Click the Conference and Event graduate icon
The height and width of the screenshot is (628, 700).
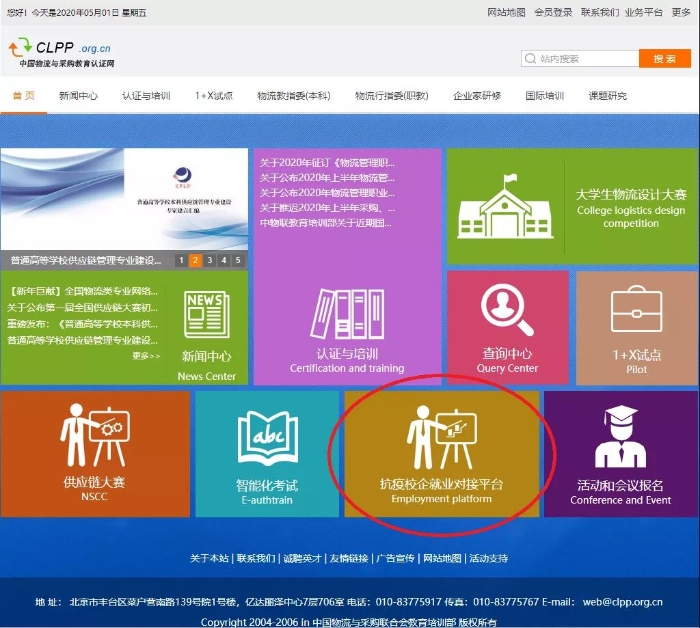pyautogui.click(x=620, y=437)
